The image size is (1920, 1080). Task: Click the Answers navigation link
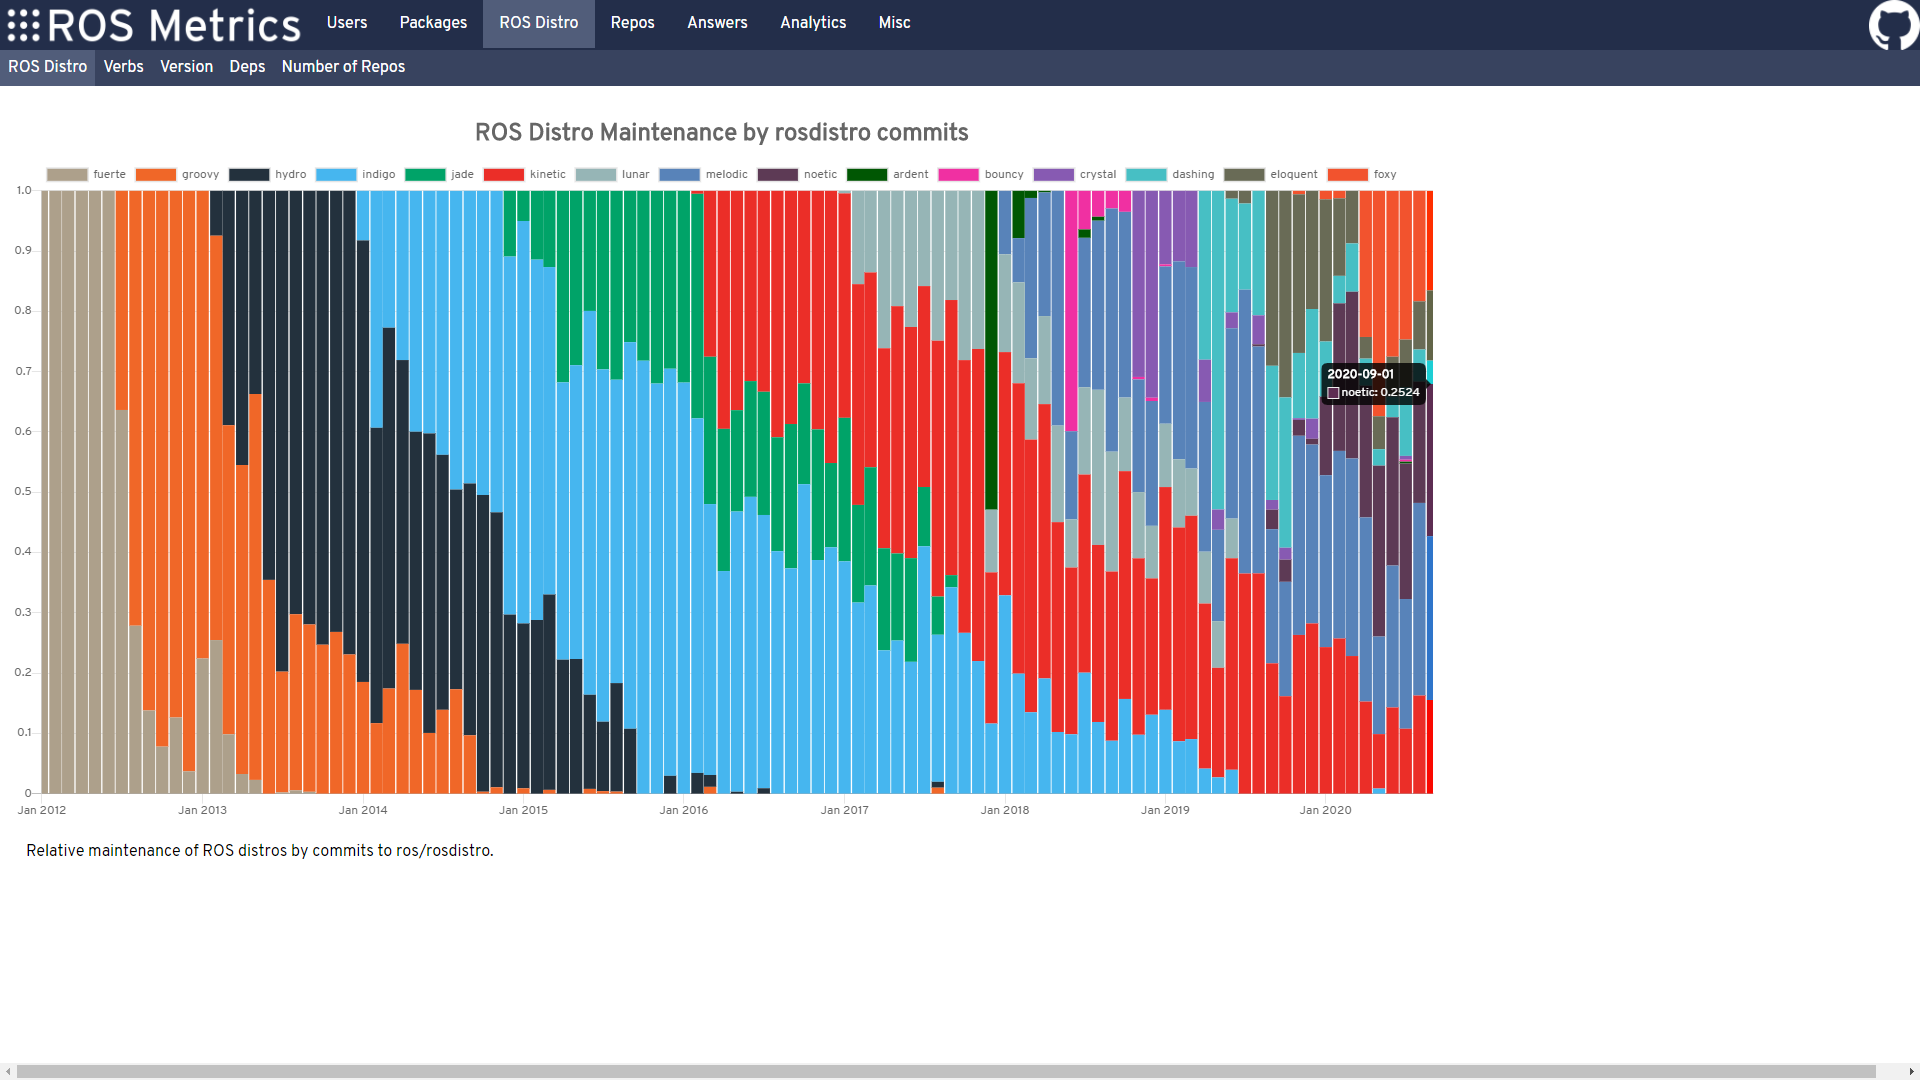tap(717, 22)
